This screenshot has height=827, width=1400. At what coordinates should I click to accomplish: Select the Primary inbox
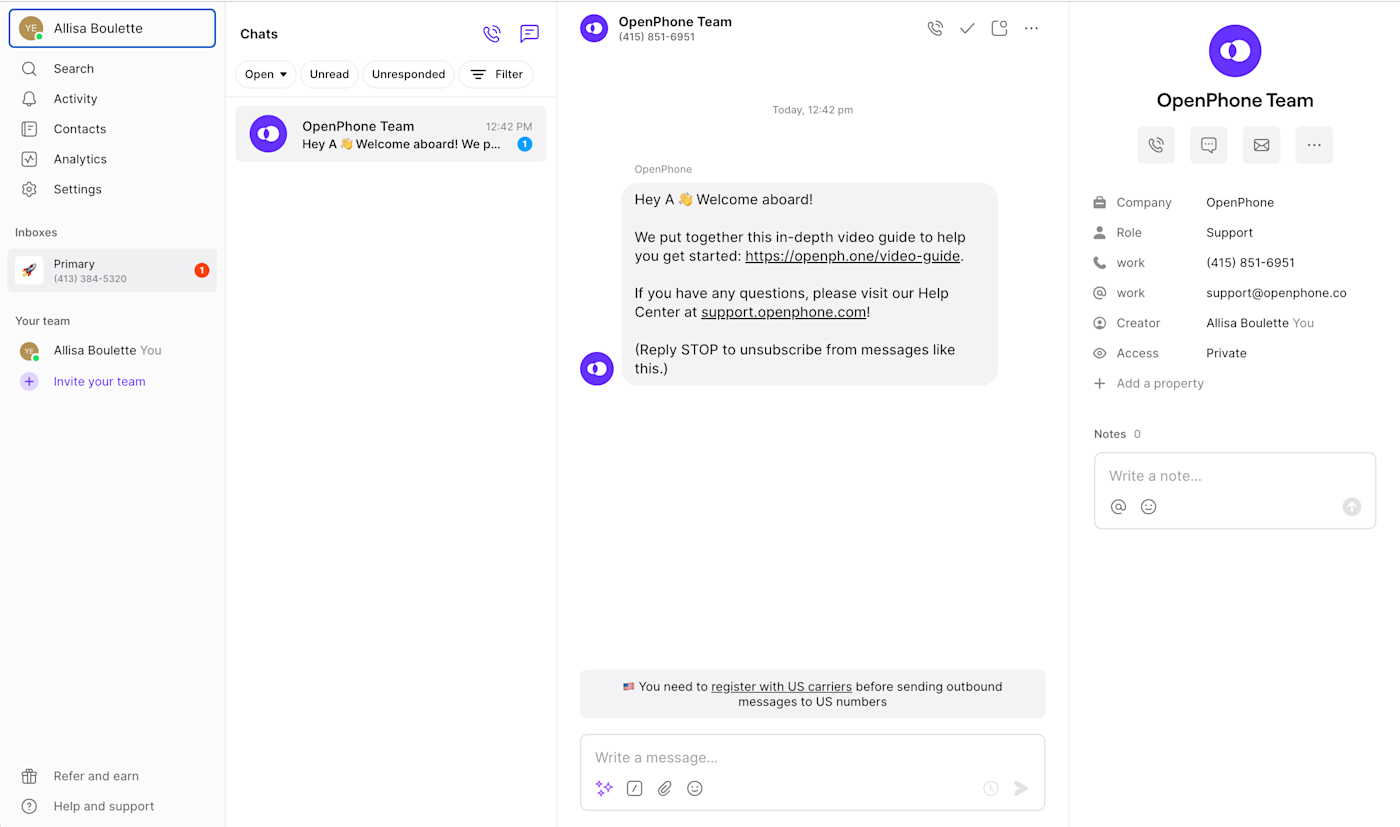[x=112, y=271]
